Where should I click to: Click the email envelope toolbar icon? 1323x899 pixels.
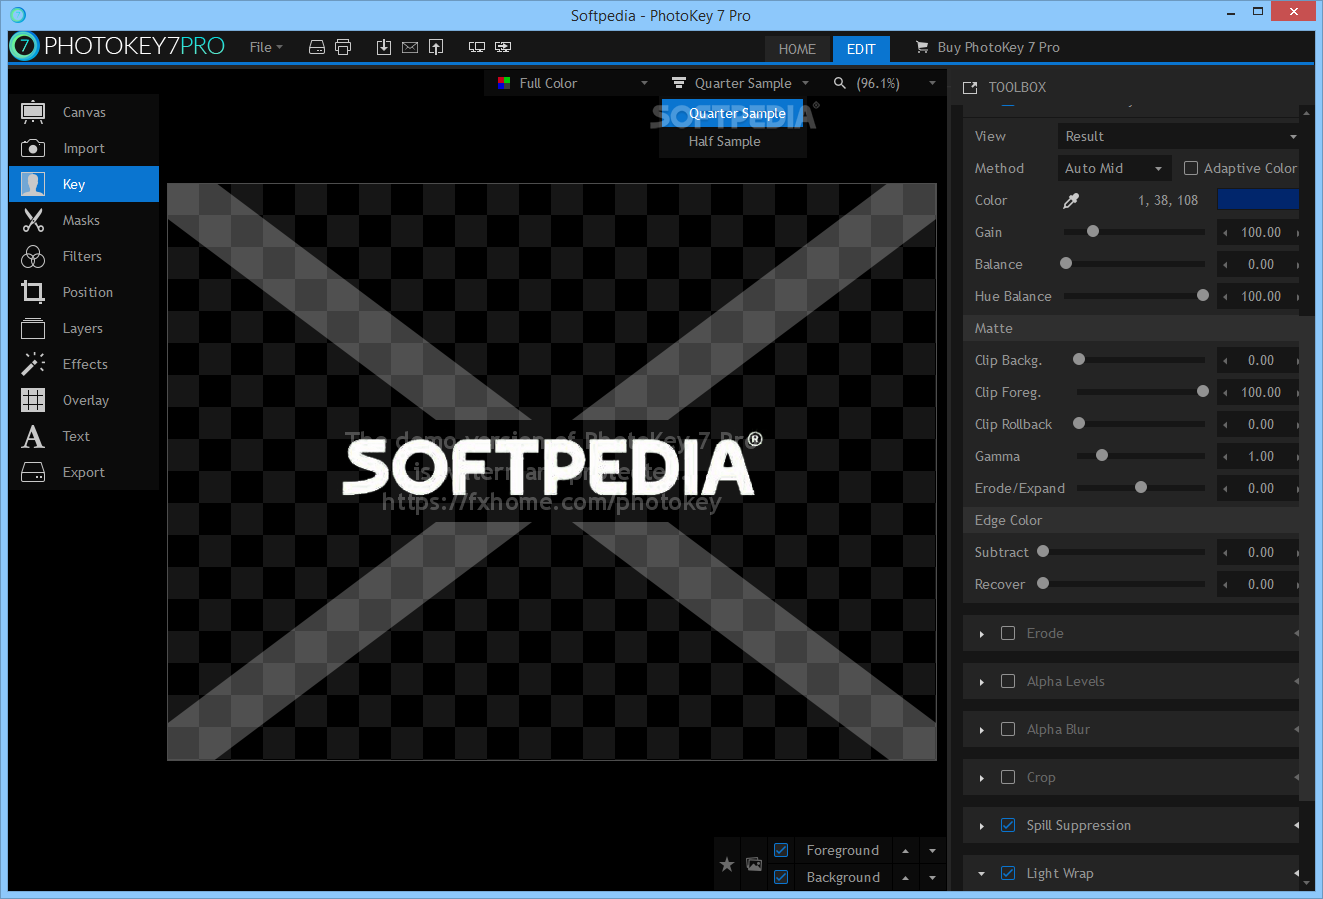(x=410, y=47)
